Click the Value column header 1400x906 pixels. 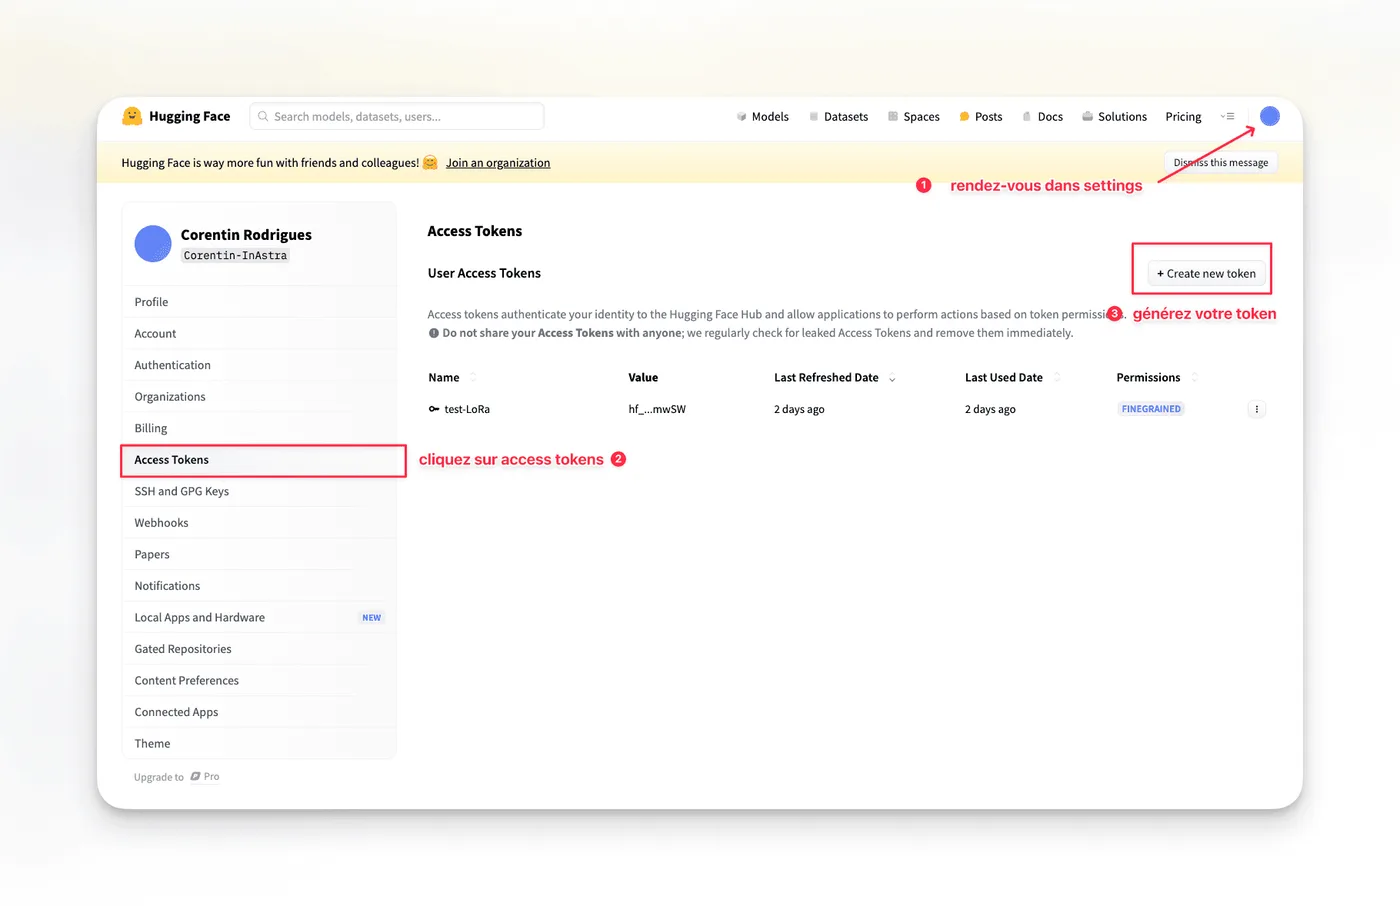coord(643,378)
